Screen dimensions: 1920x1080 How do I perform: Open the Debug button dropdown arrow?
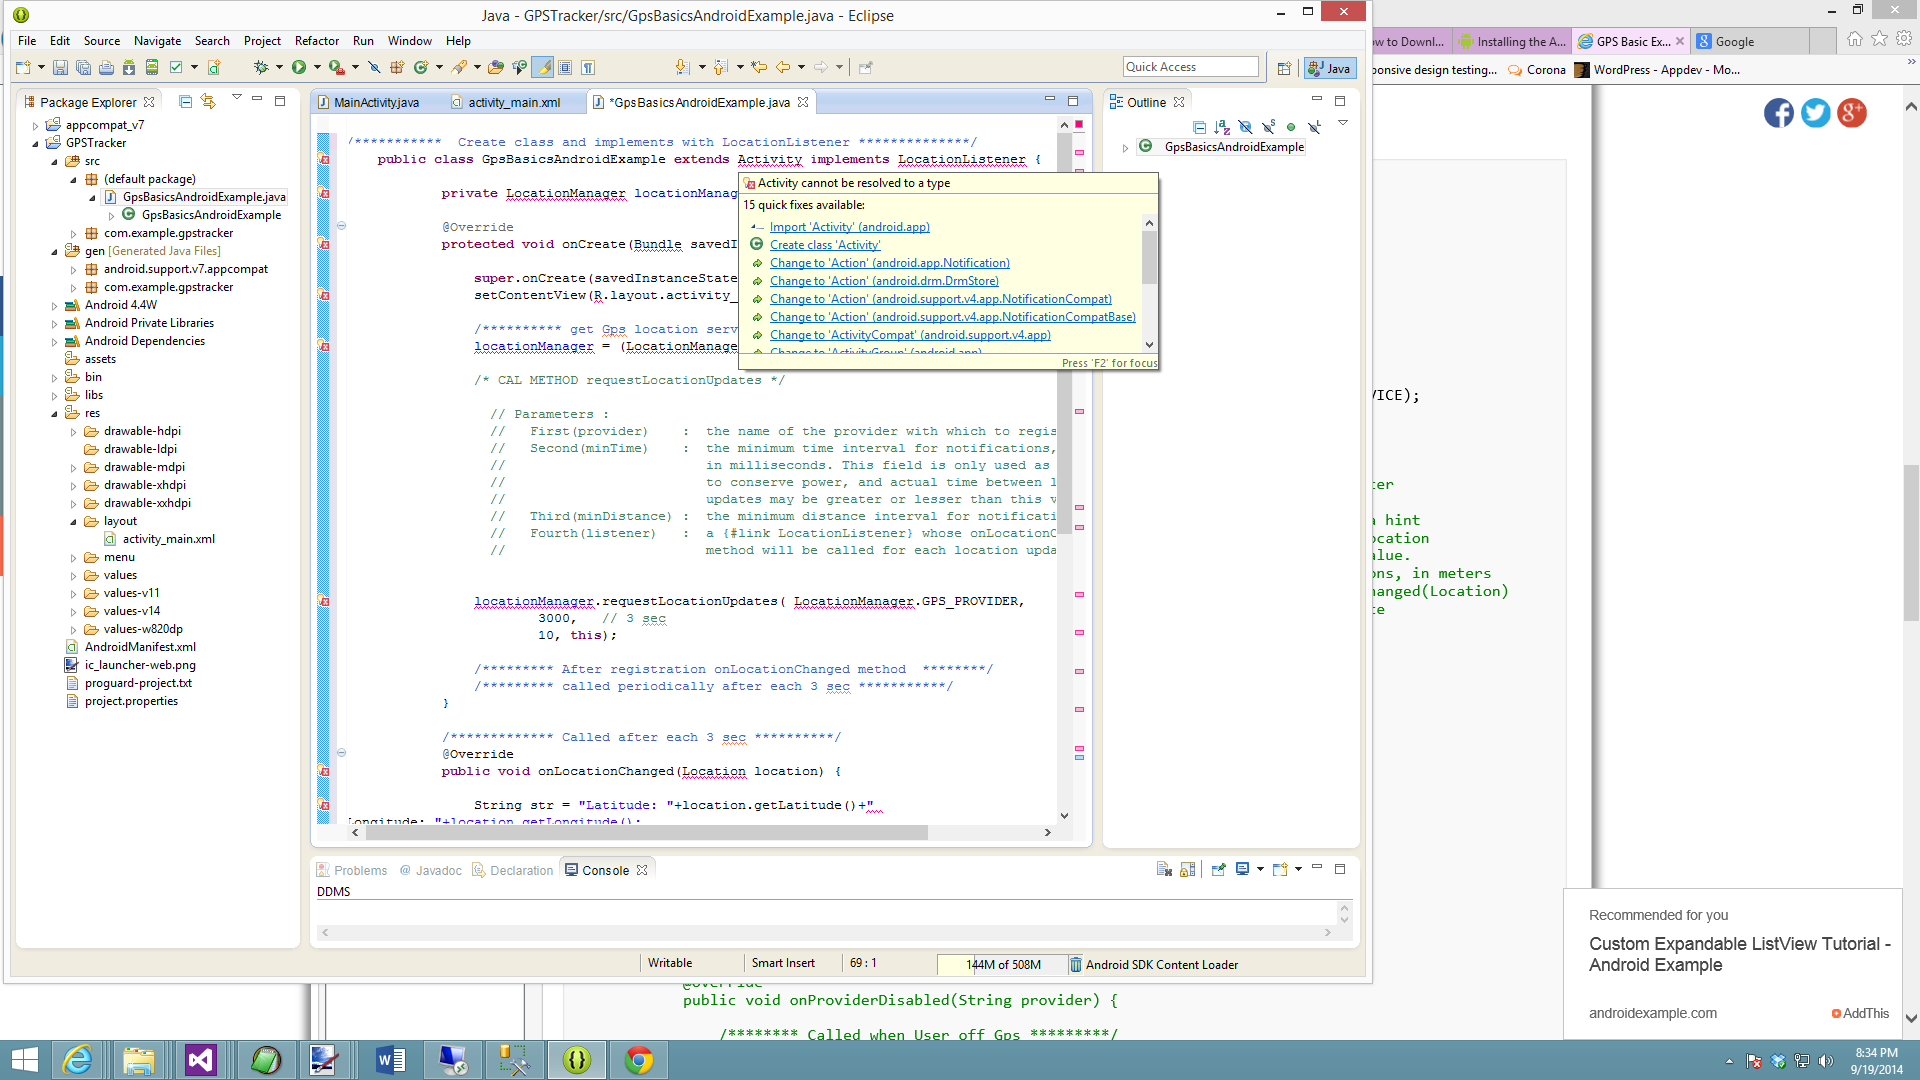point(279,67)
